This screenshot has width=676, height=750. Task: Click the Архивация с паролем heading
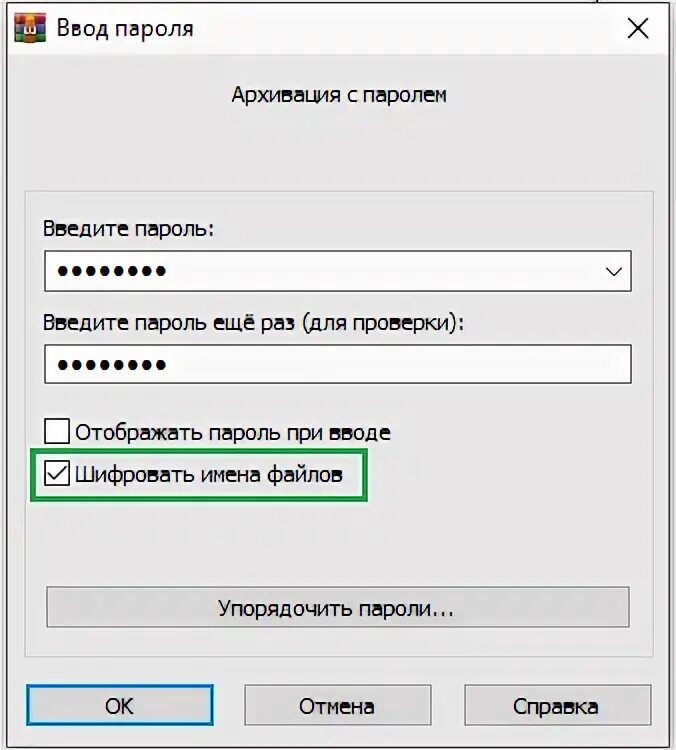click(x=339, y=95)
